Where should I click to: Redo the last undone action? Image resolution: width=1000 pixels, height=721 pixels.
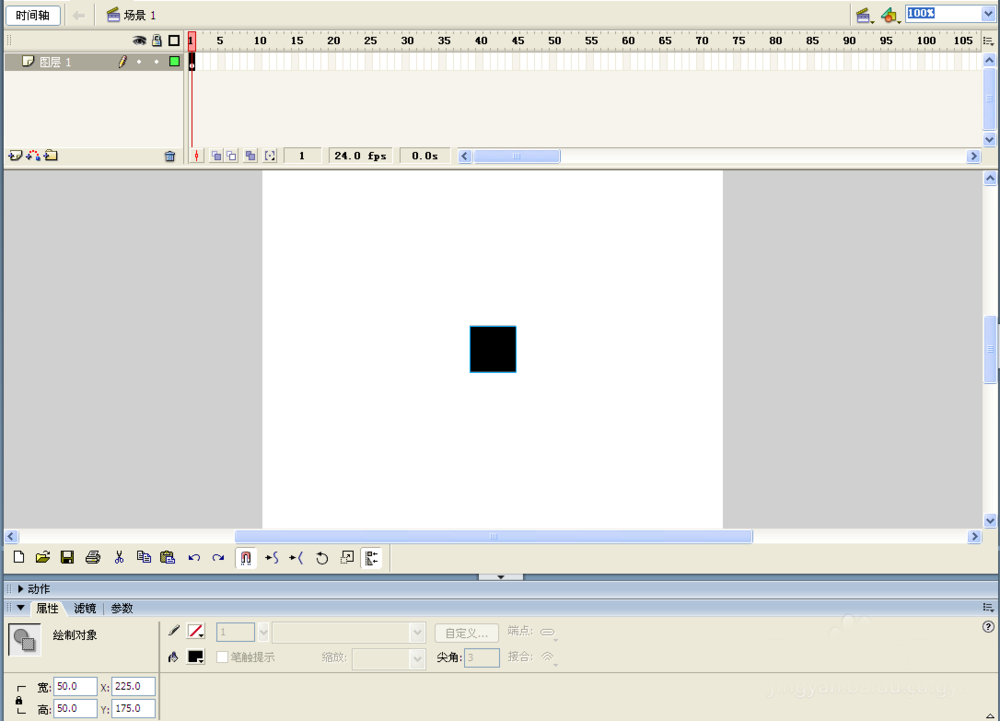(x=218, y=558)
